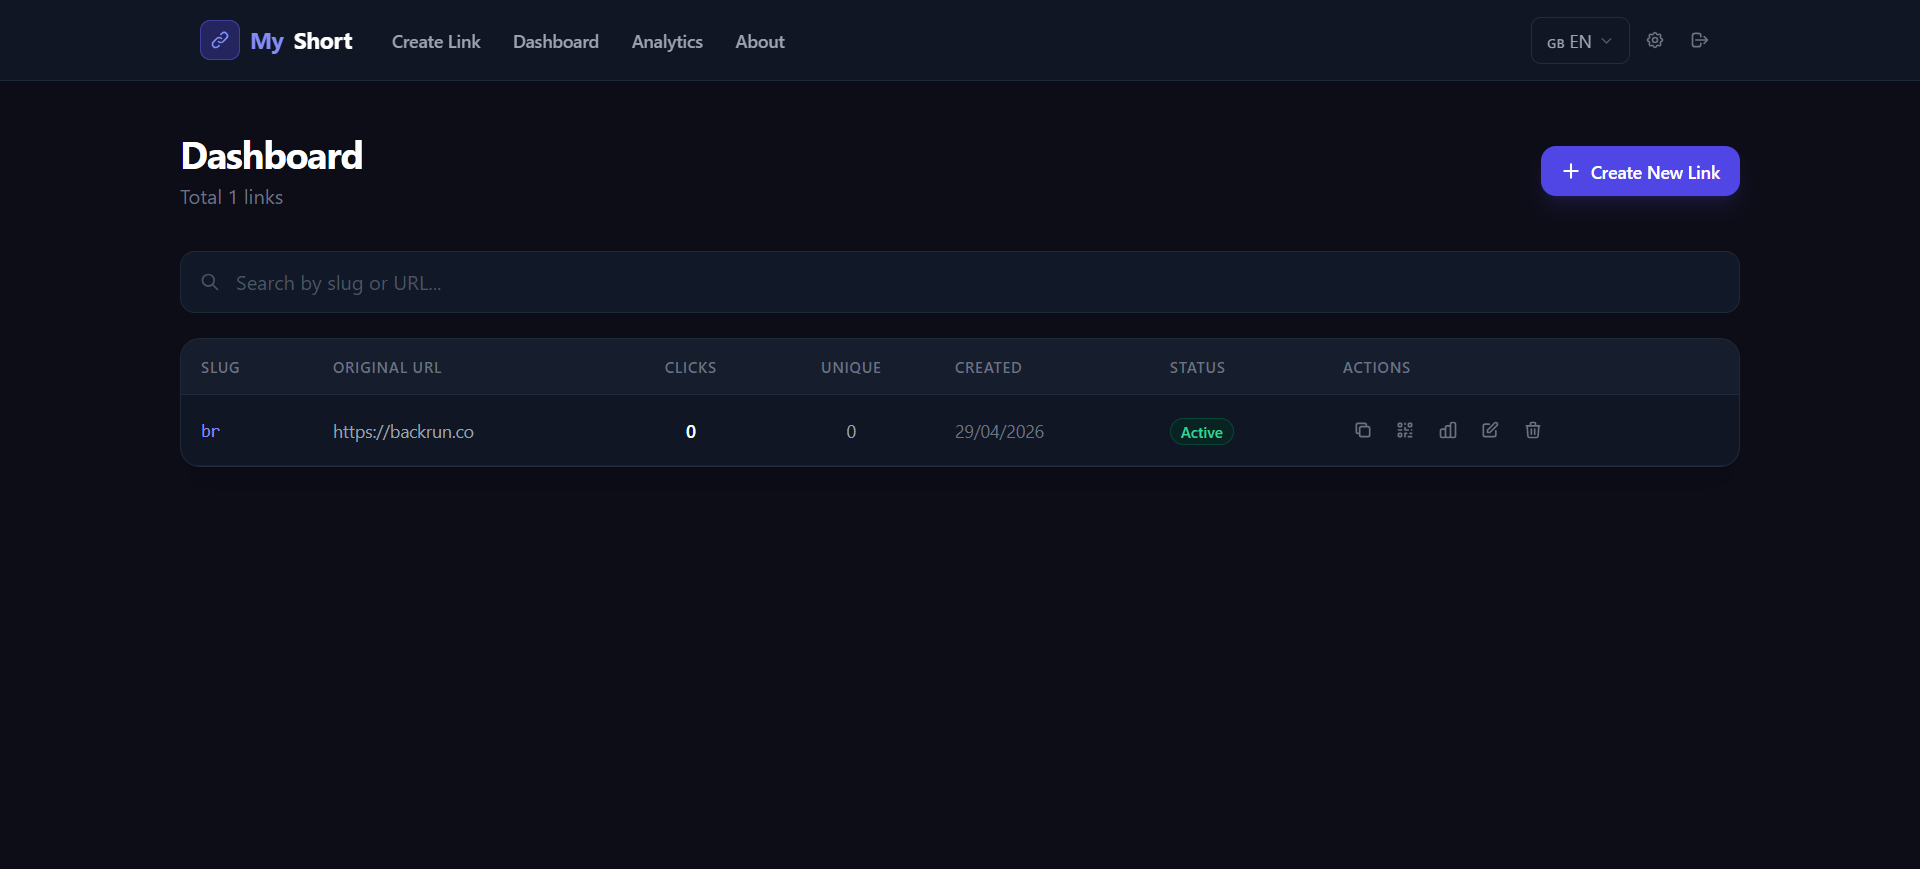Open the Analytics nav item

(x=667, y=41)
